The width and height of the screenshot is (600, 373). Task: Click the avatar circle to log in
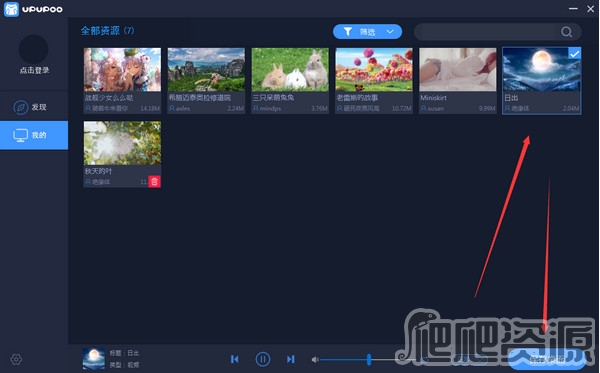(x=34, y=49)
